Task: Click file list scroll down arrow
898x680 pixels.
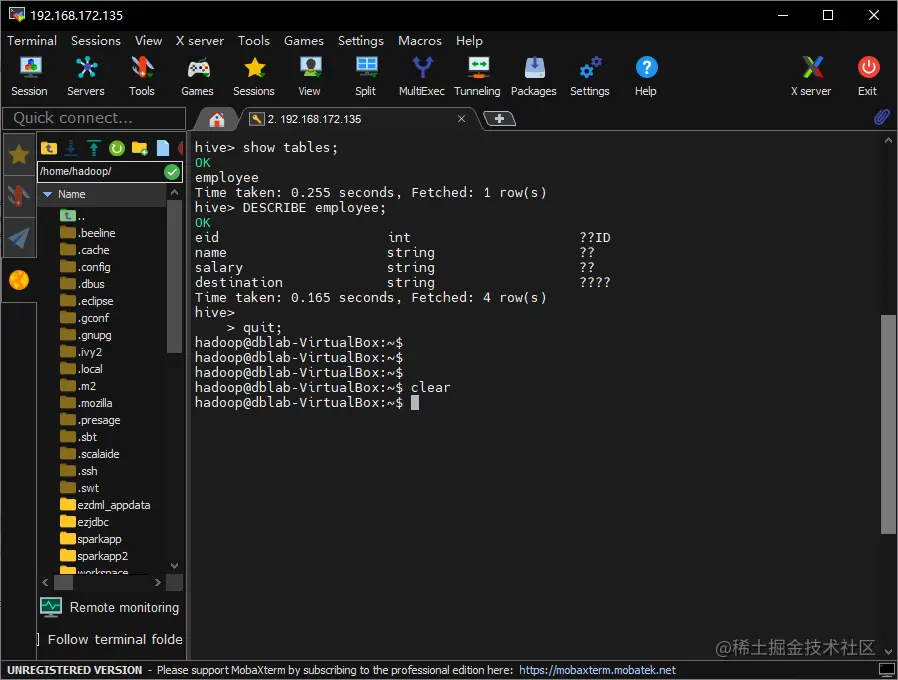Action: [175, 565]
